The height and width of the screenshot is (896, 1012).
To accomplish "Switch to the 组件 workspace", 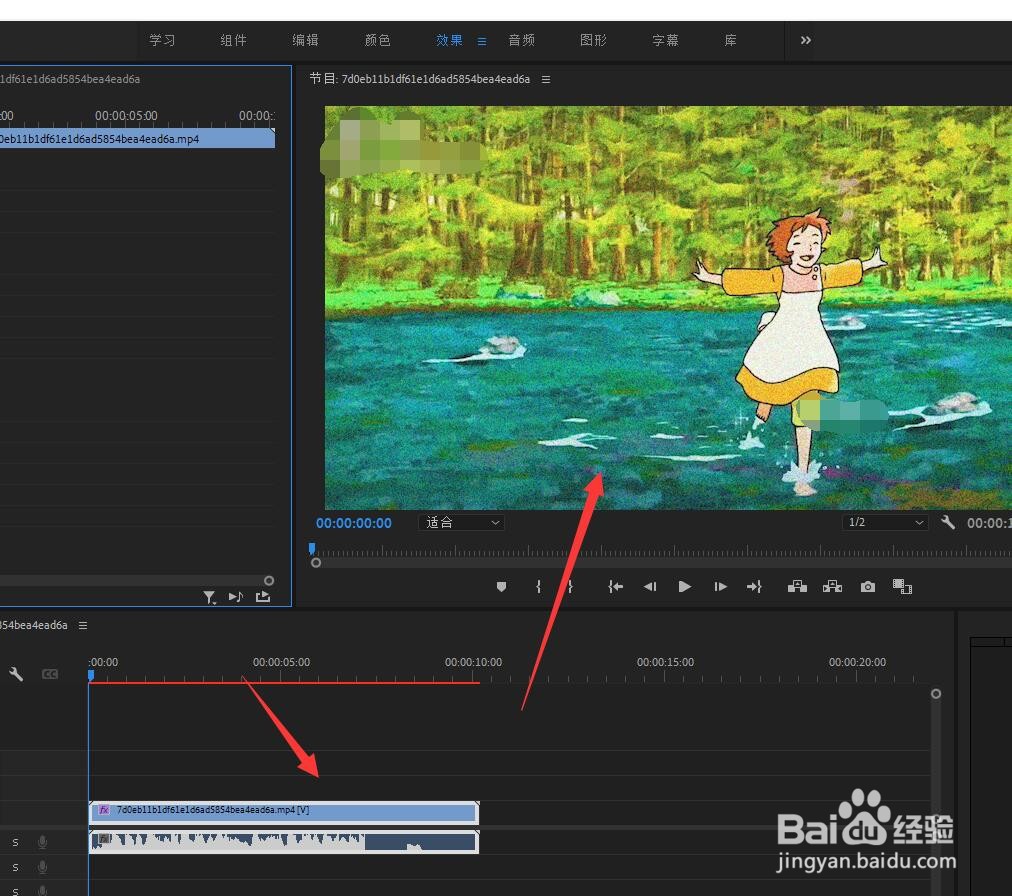I will point(234,40).
